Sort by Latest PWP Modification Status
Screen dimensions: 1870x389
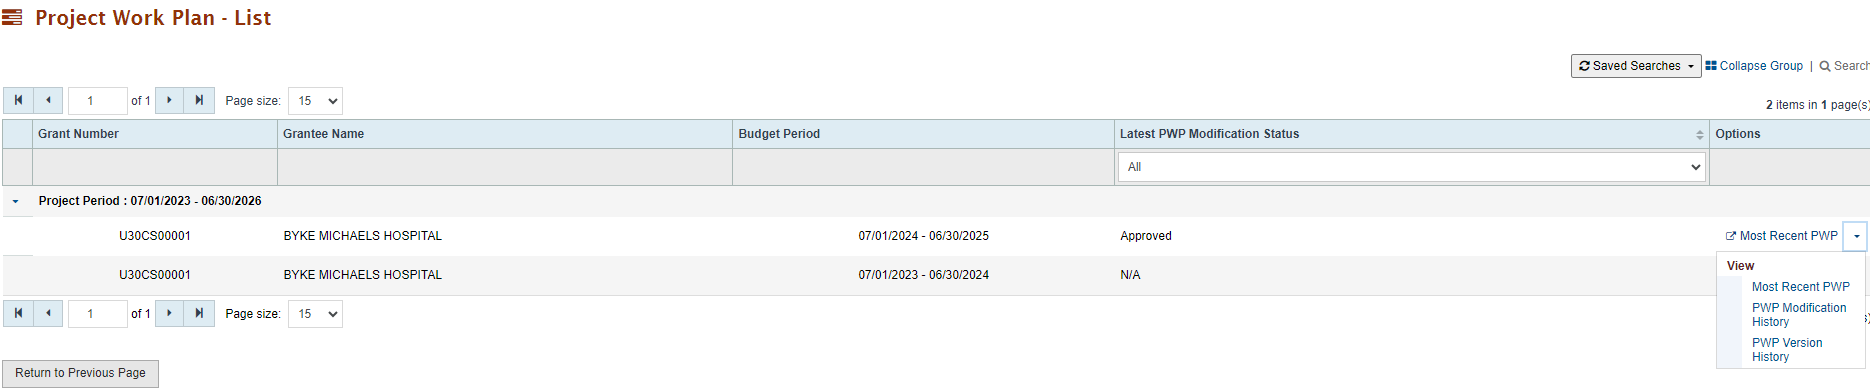[x=1699, y=134]
